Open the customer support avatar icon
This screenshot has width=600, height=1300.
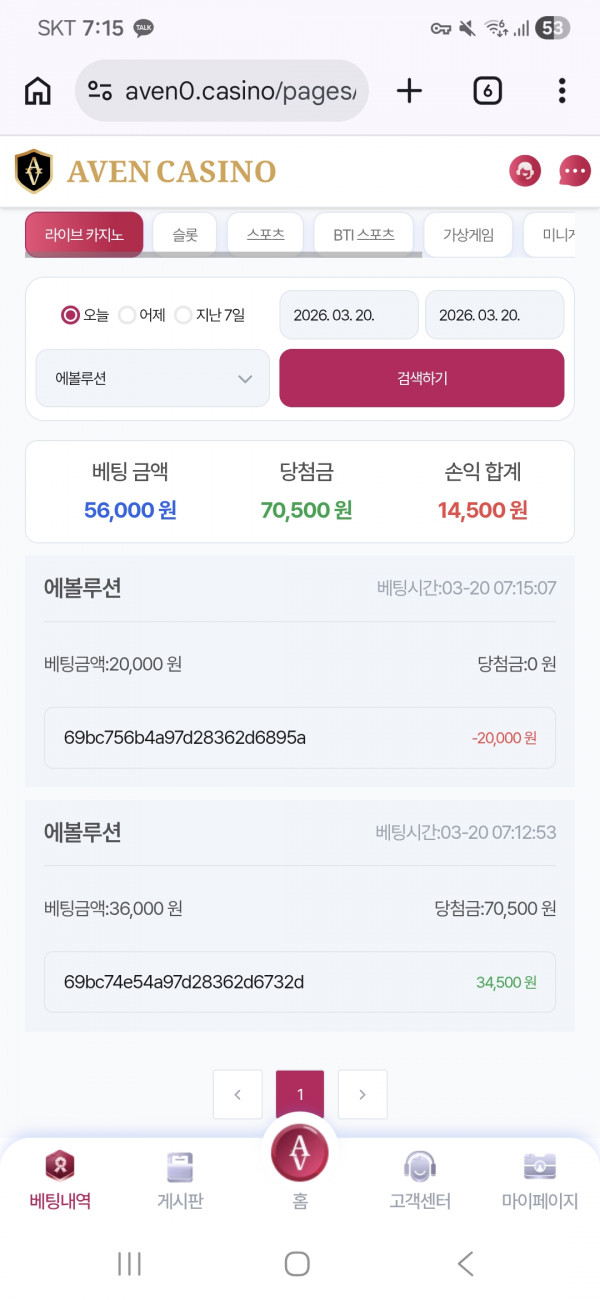point(524,171)
